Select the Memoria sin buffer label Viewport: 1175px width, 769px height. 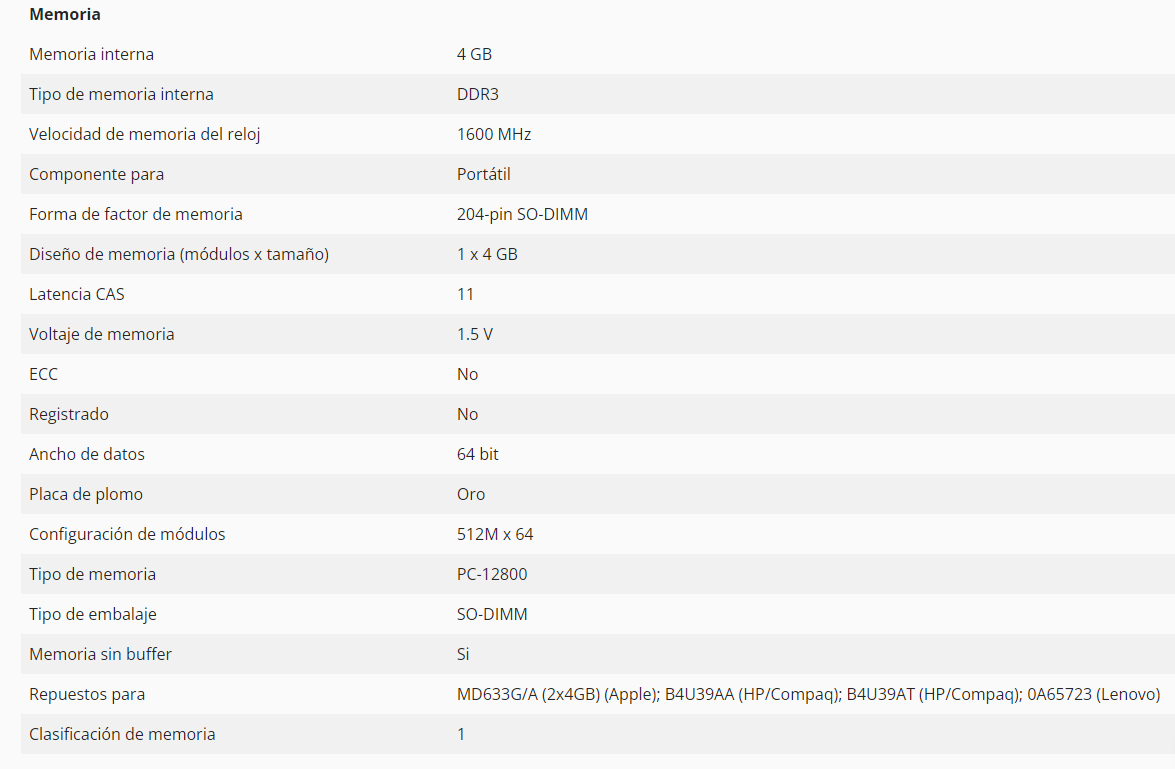pos(100,654)
